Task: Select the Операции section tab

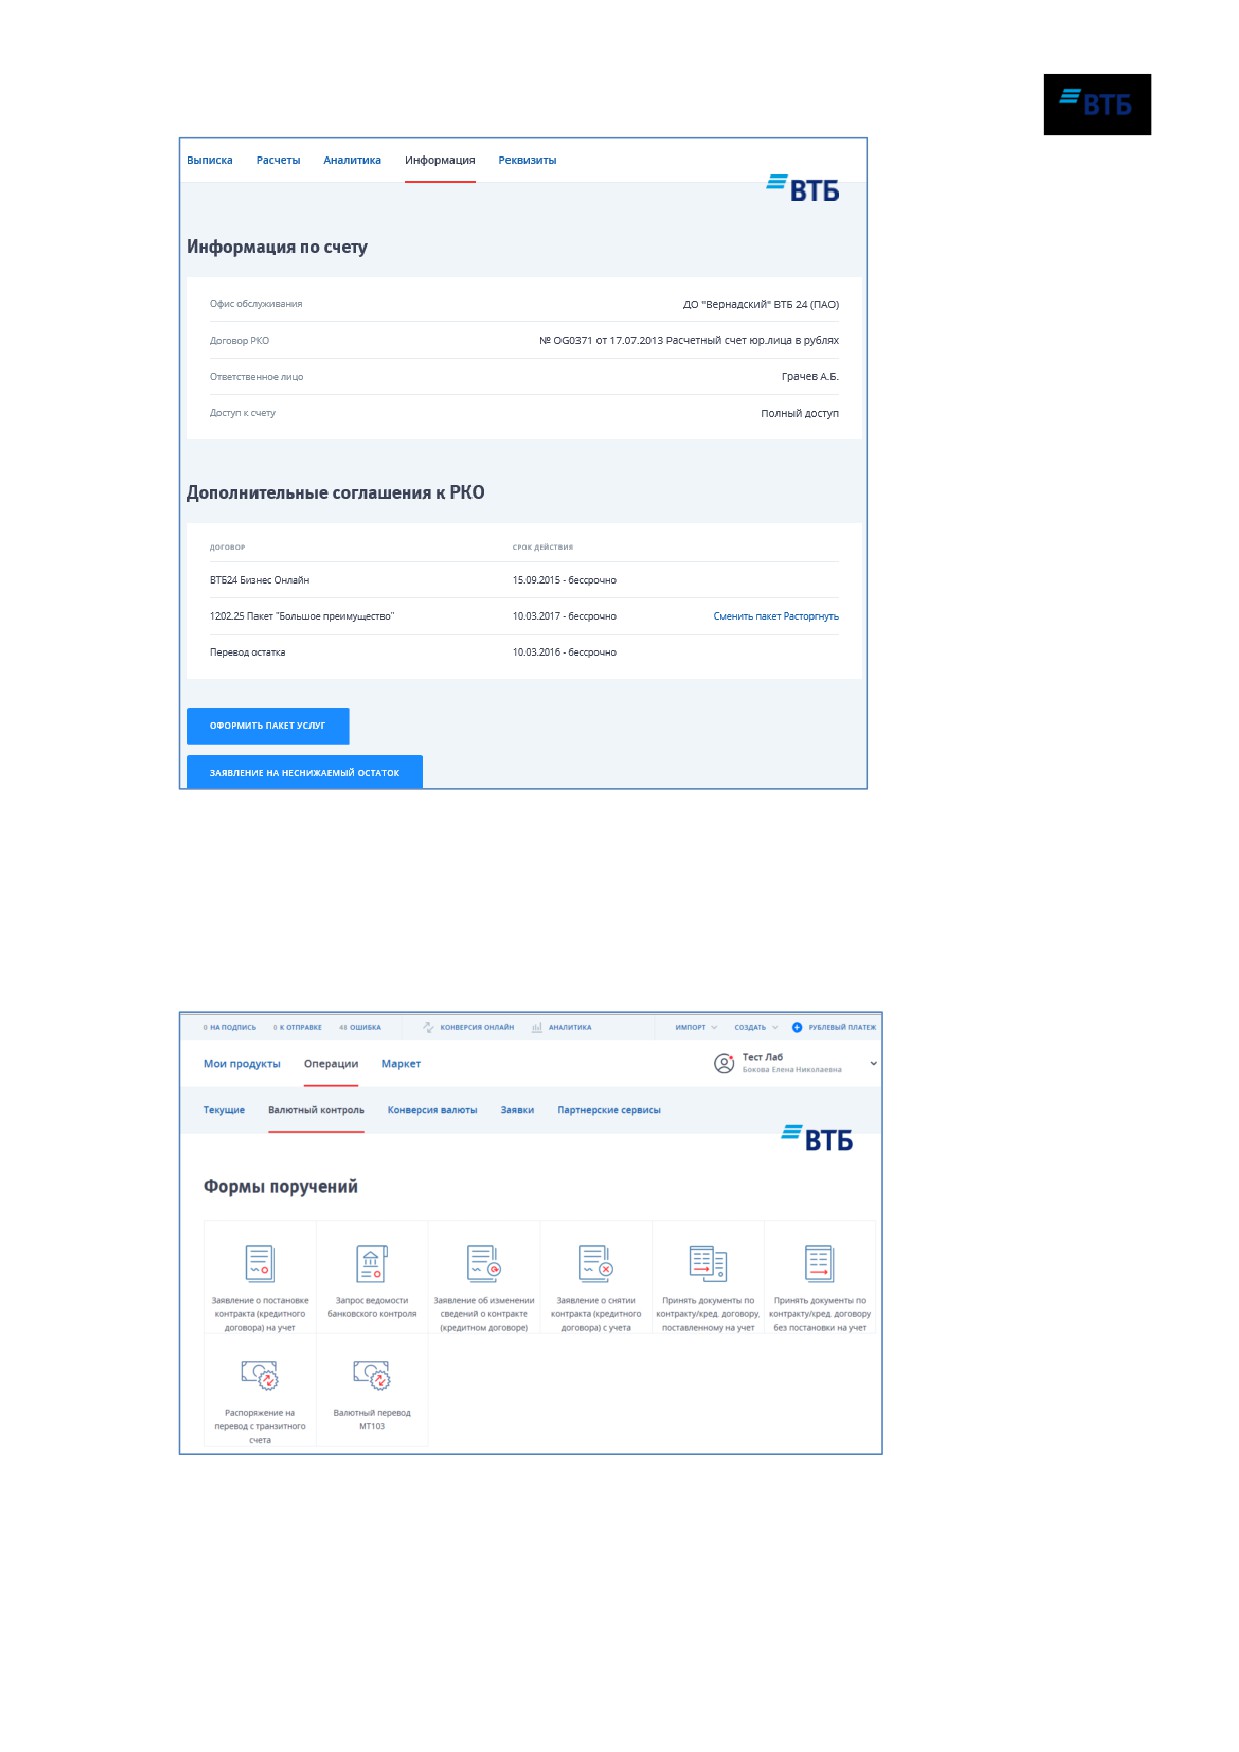Action: click(x=331, y=1064)
